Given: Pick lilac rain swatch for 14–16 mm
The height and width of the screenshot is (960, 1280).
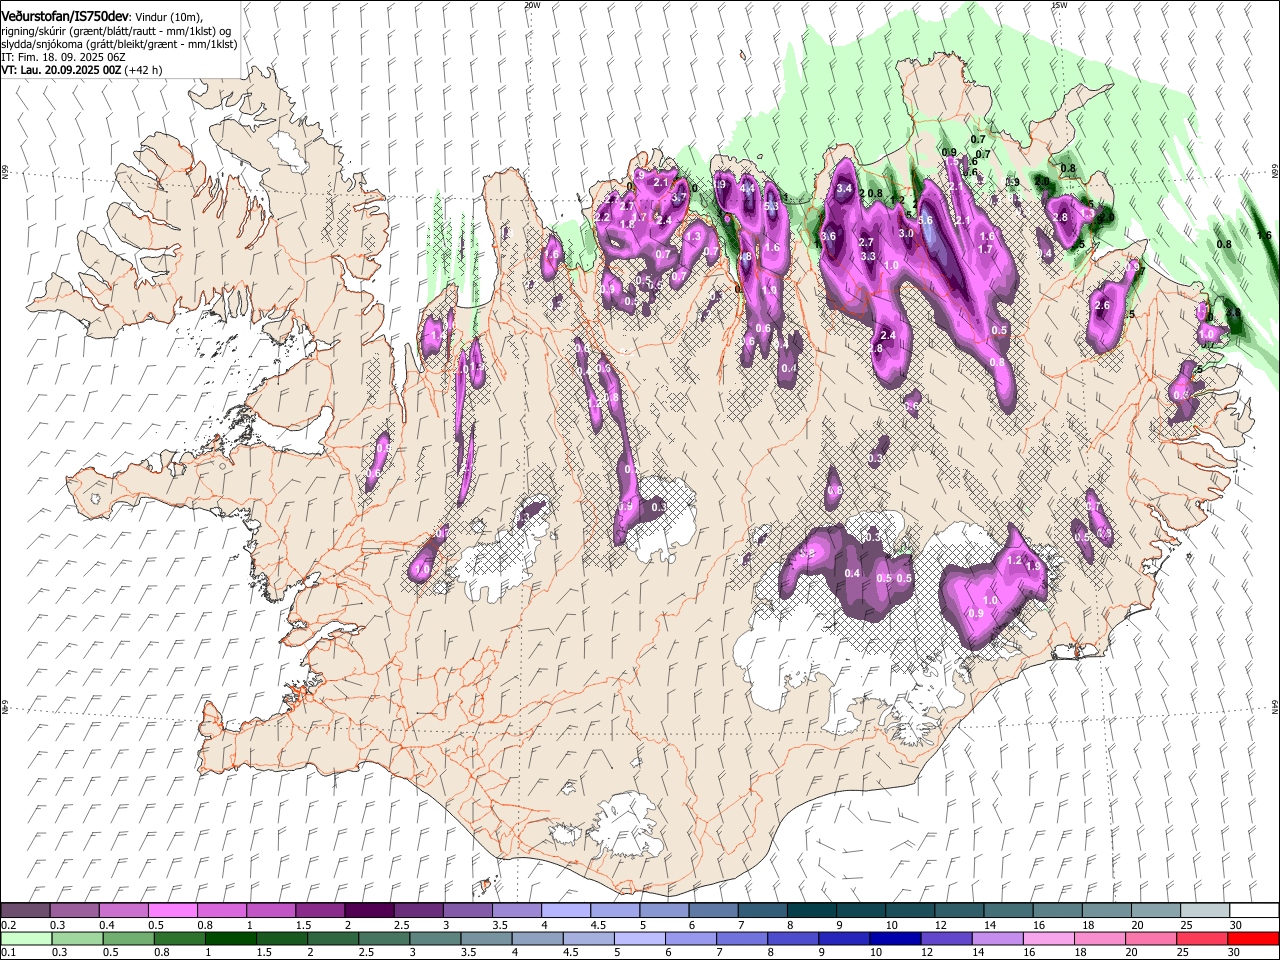Looking at the screenshot, I should click(996, 938).
